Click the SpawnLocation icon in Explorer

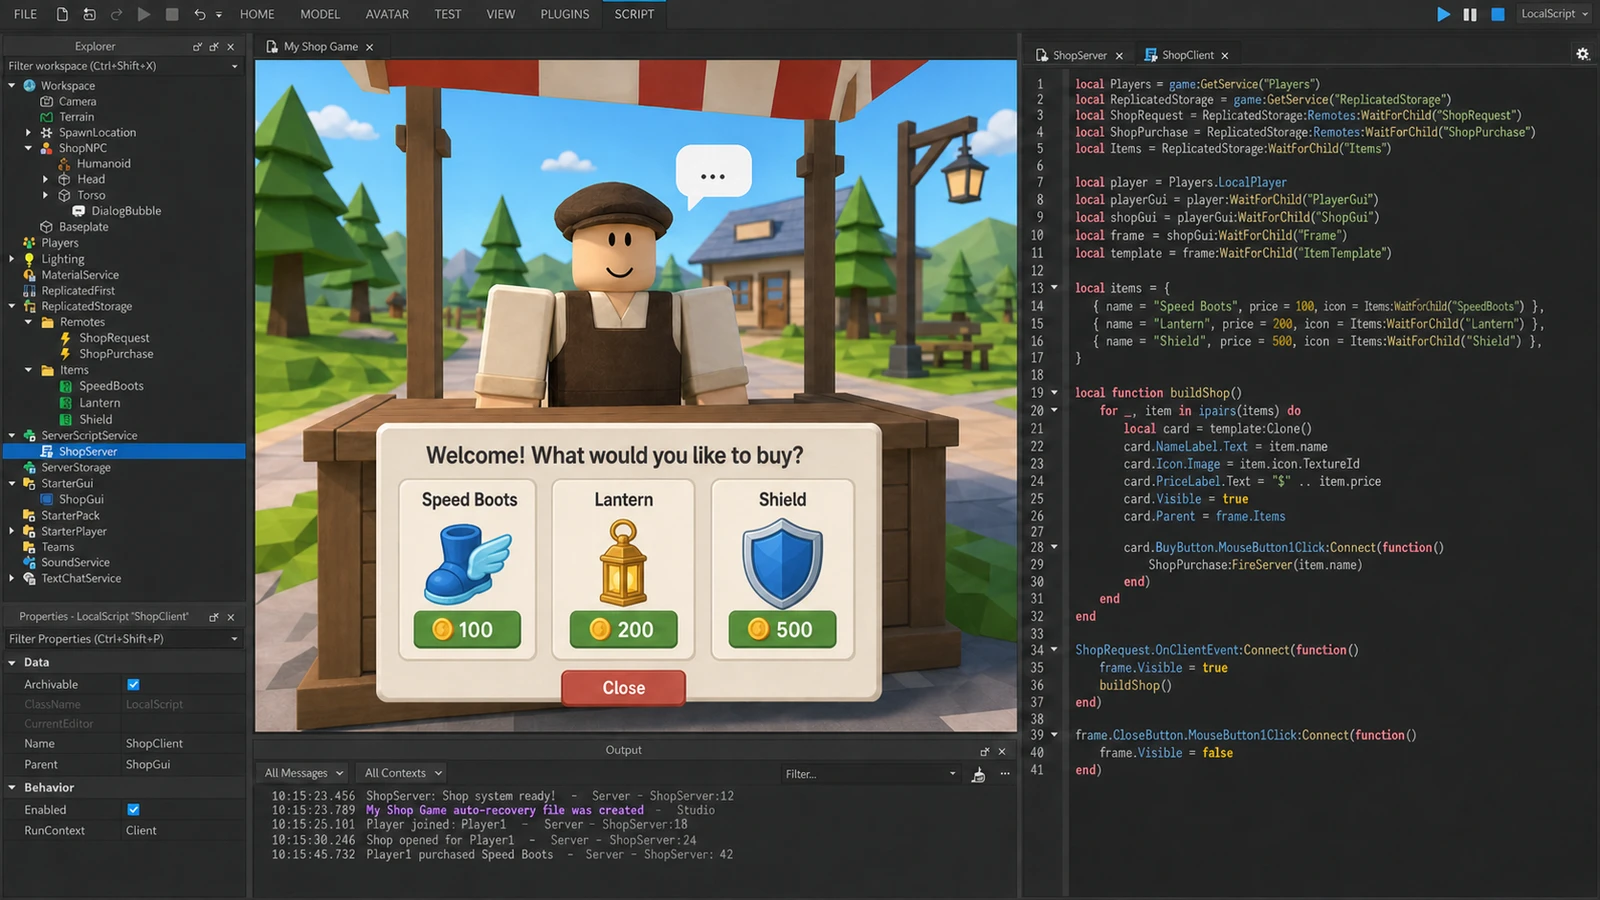click(47, 132)
